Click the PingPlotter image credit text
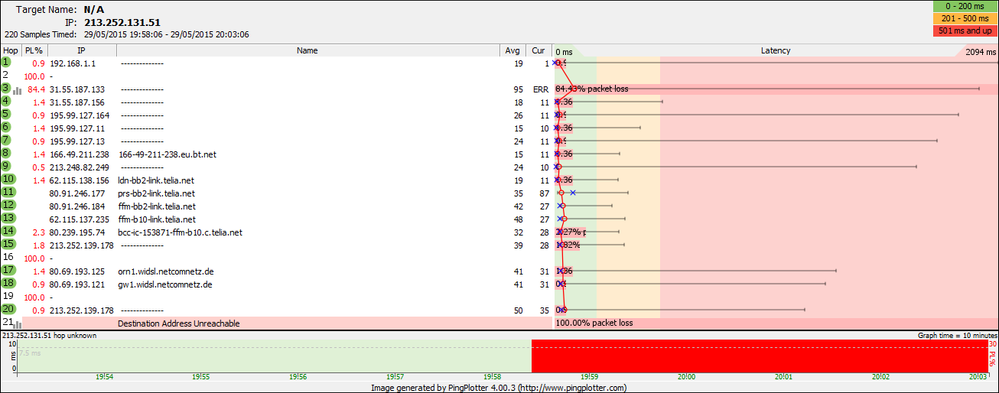The height and width of the screenshot is (393, 999). coord(500,387)
